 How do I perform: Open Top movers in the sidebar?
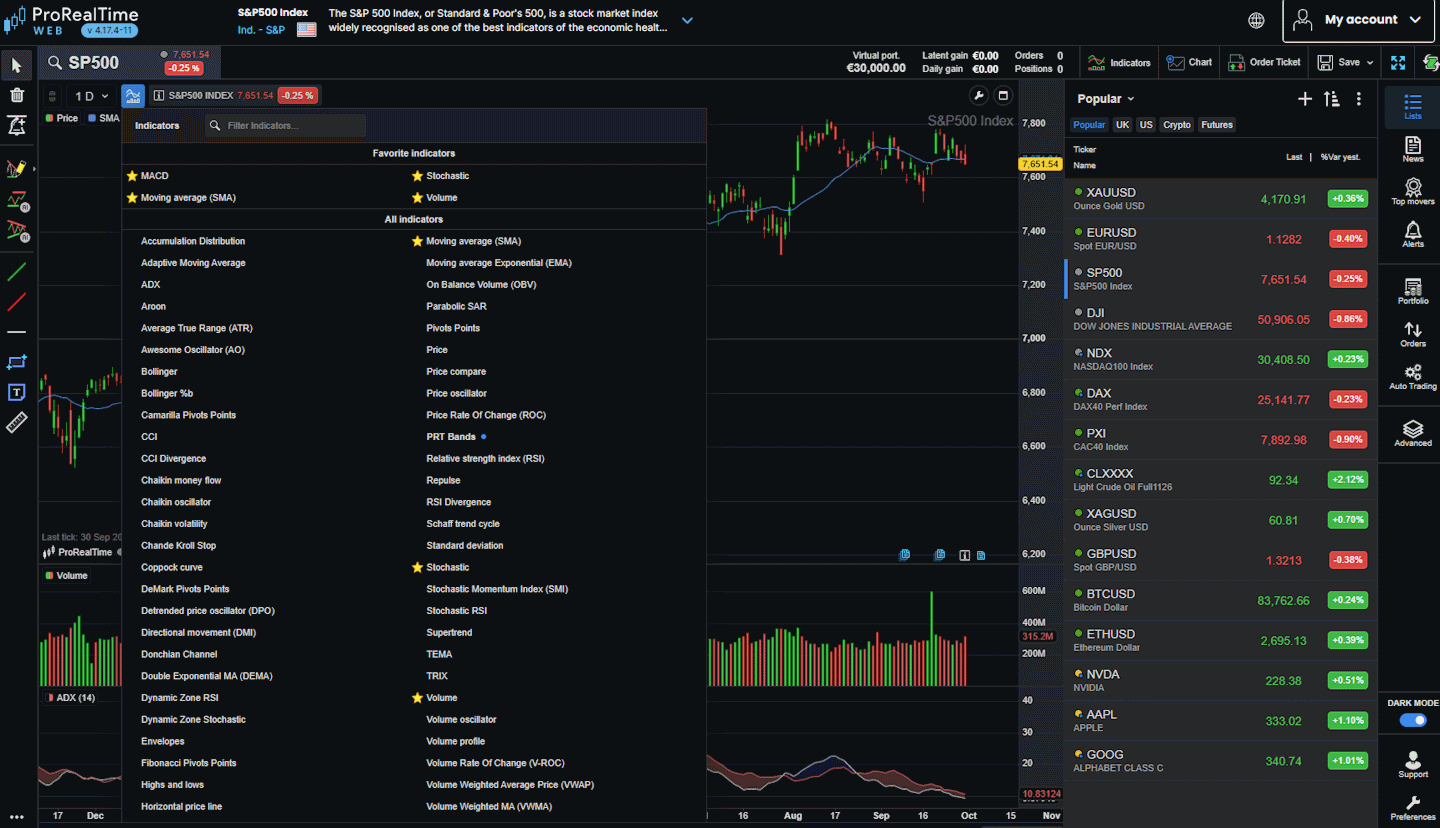click(1413, 192)
